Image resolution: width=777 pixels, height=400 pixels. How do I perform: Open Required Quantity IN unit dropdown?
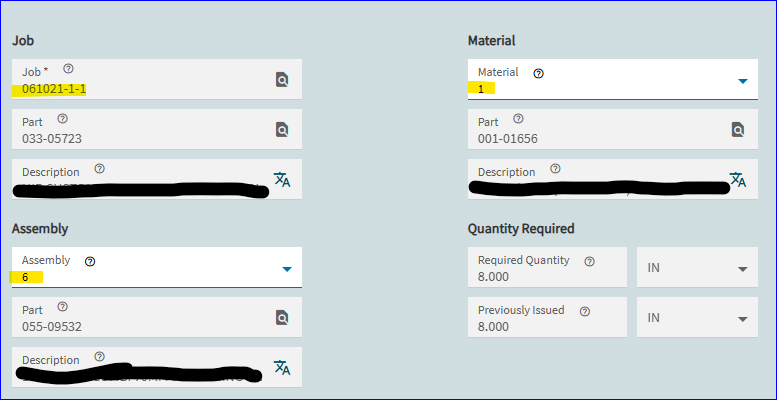click(697, 267)
